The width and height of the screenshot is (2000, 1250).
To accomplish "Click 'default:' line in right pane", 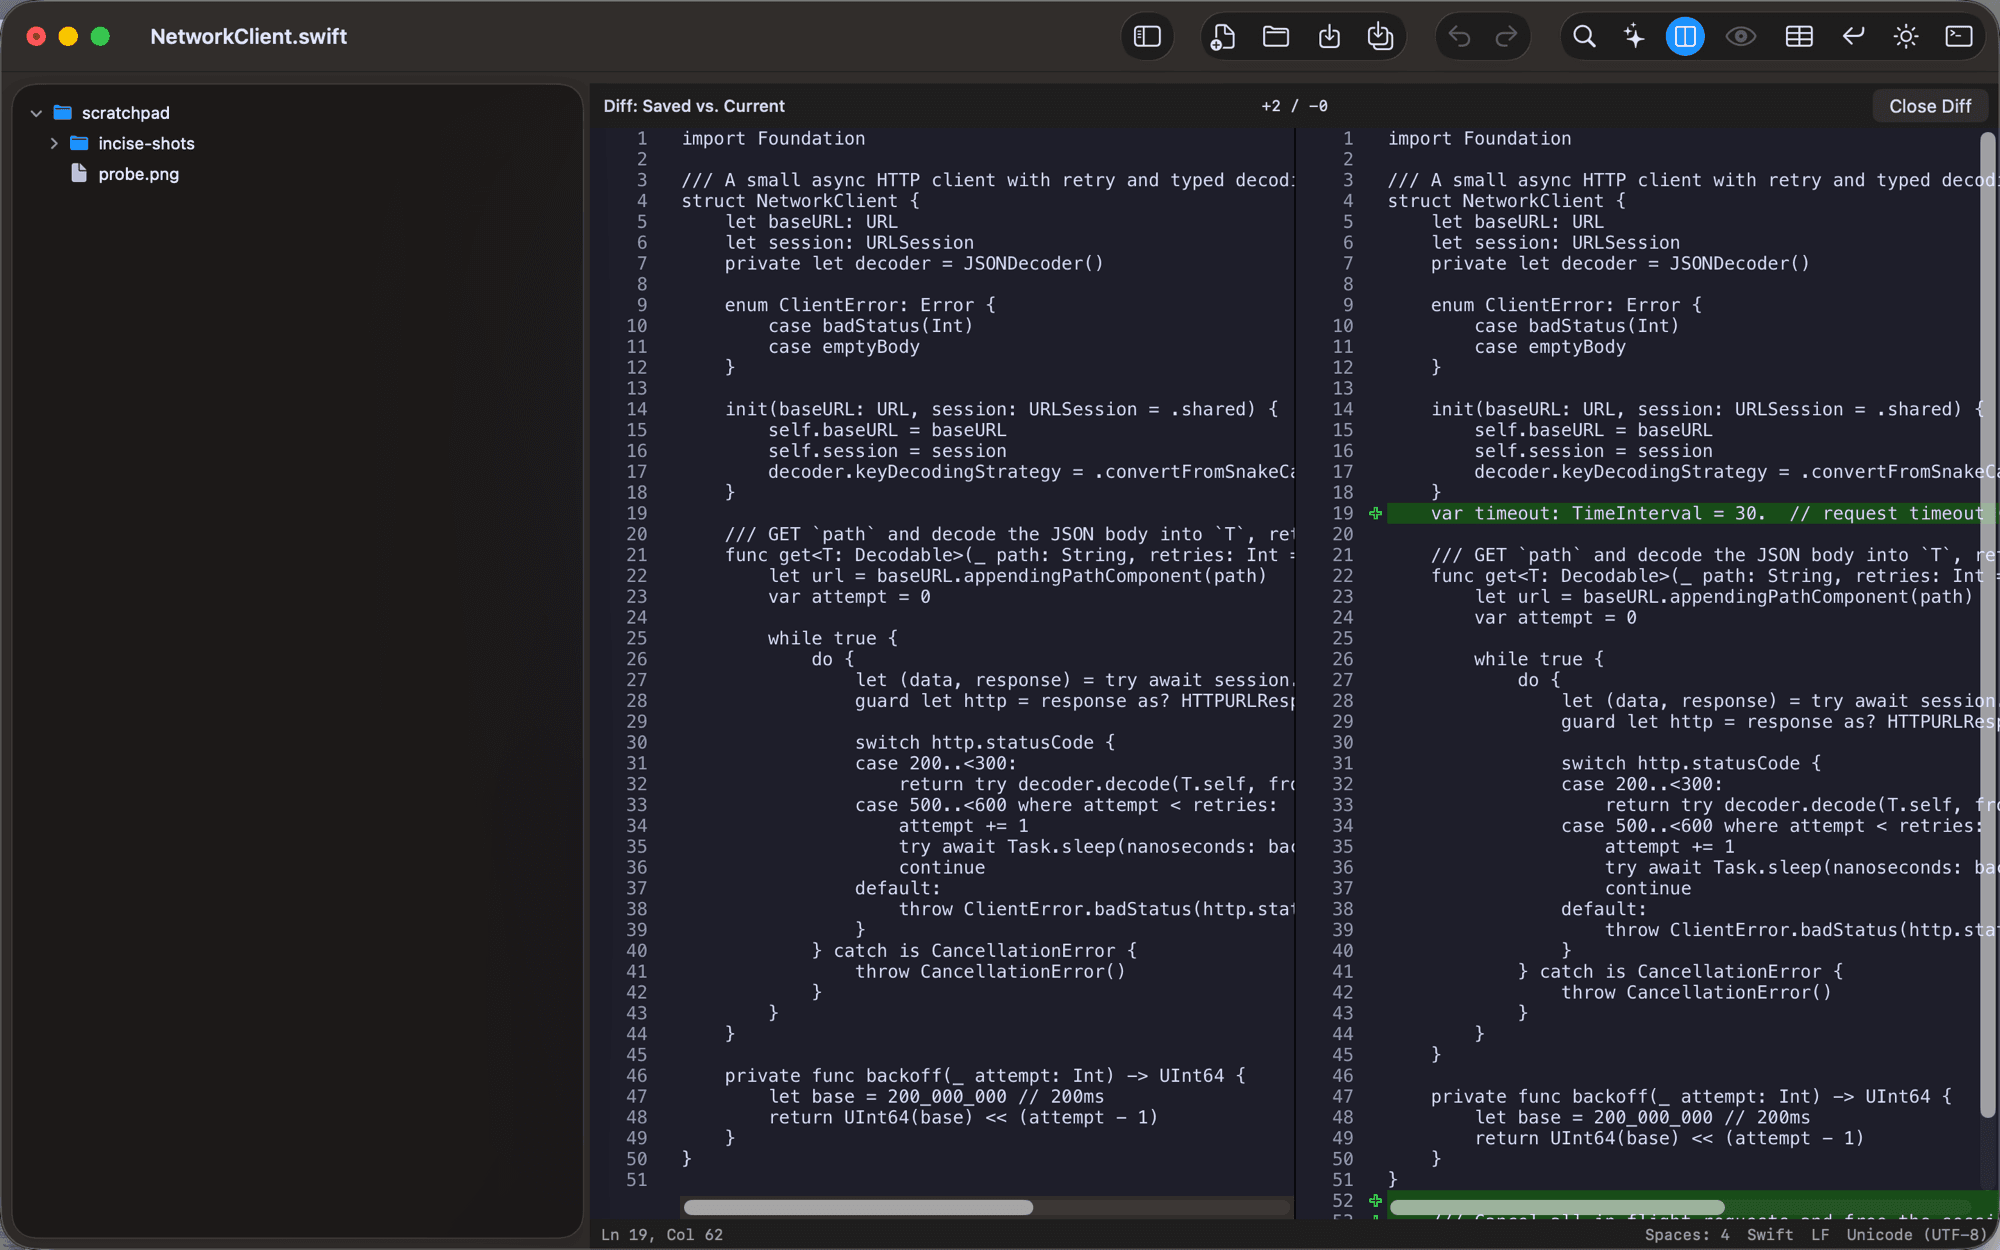I will [1604, 909].
